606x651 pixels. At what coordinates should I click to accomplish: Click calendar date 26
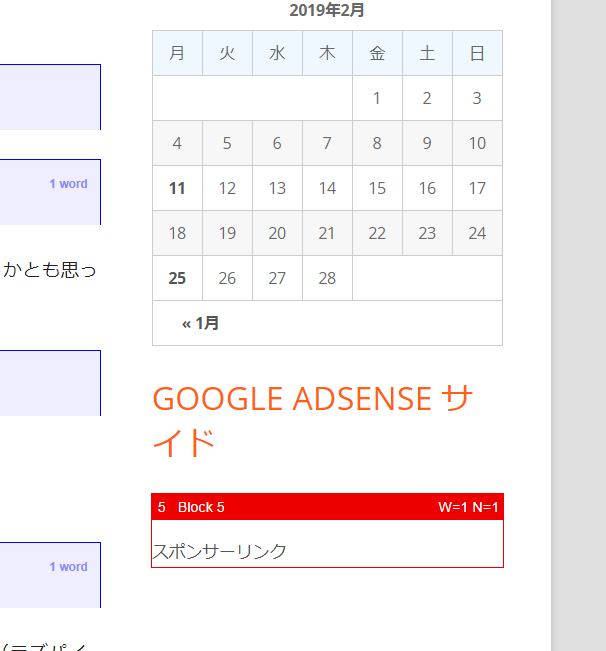coord(227,278)
